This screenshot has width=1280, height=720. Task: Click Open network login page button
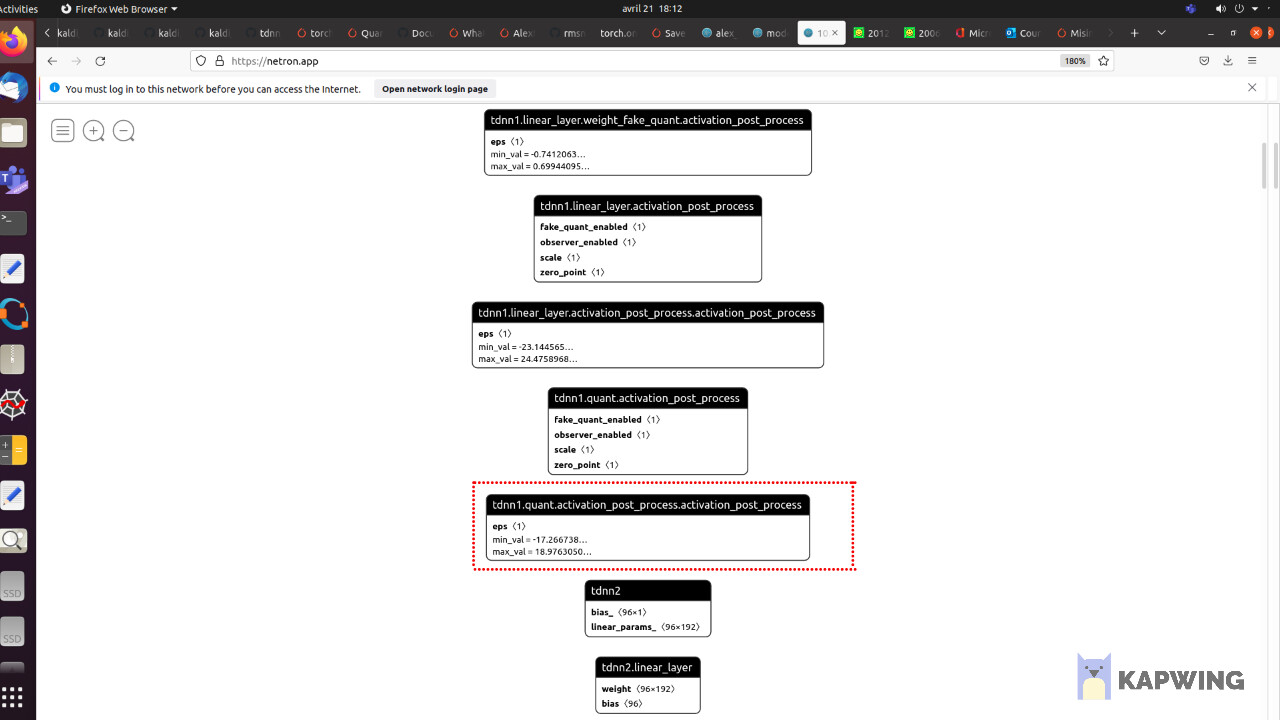point(435,89)
